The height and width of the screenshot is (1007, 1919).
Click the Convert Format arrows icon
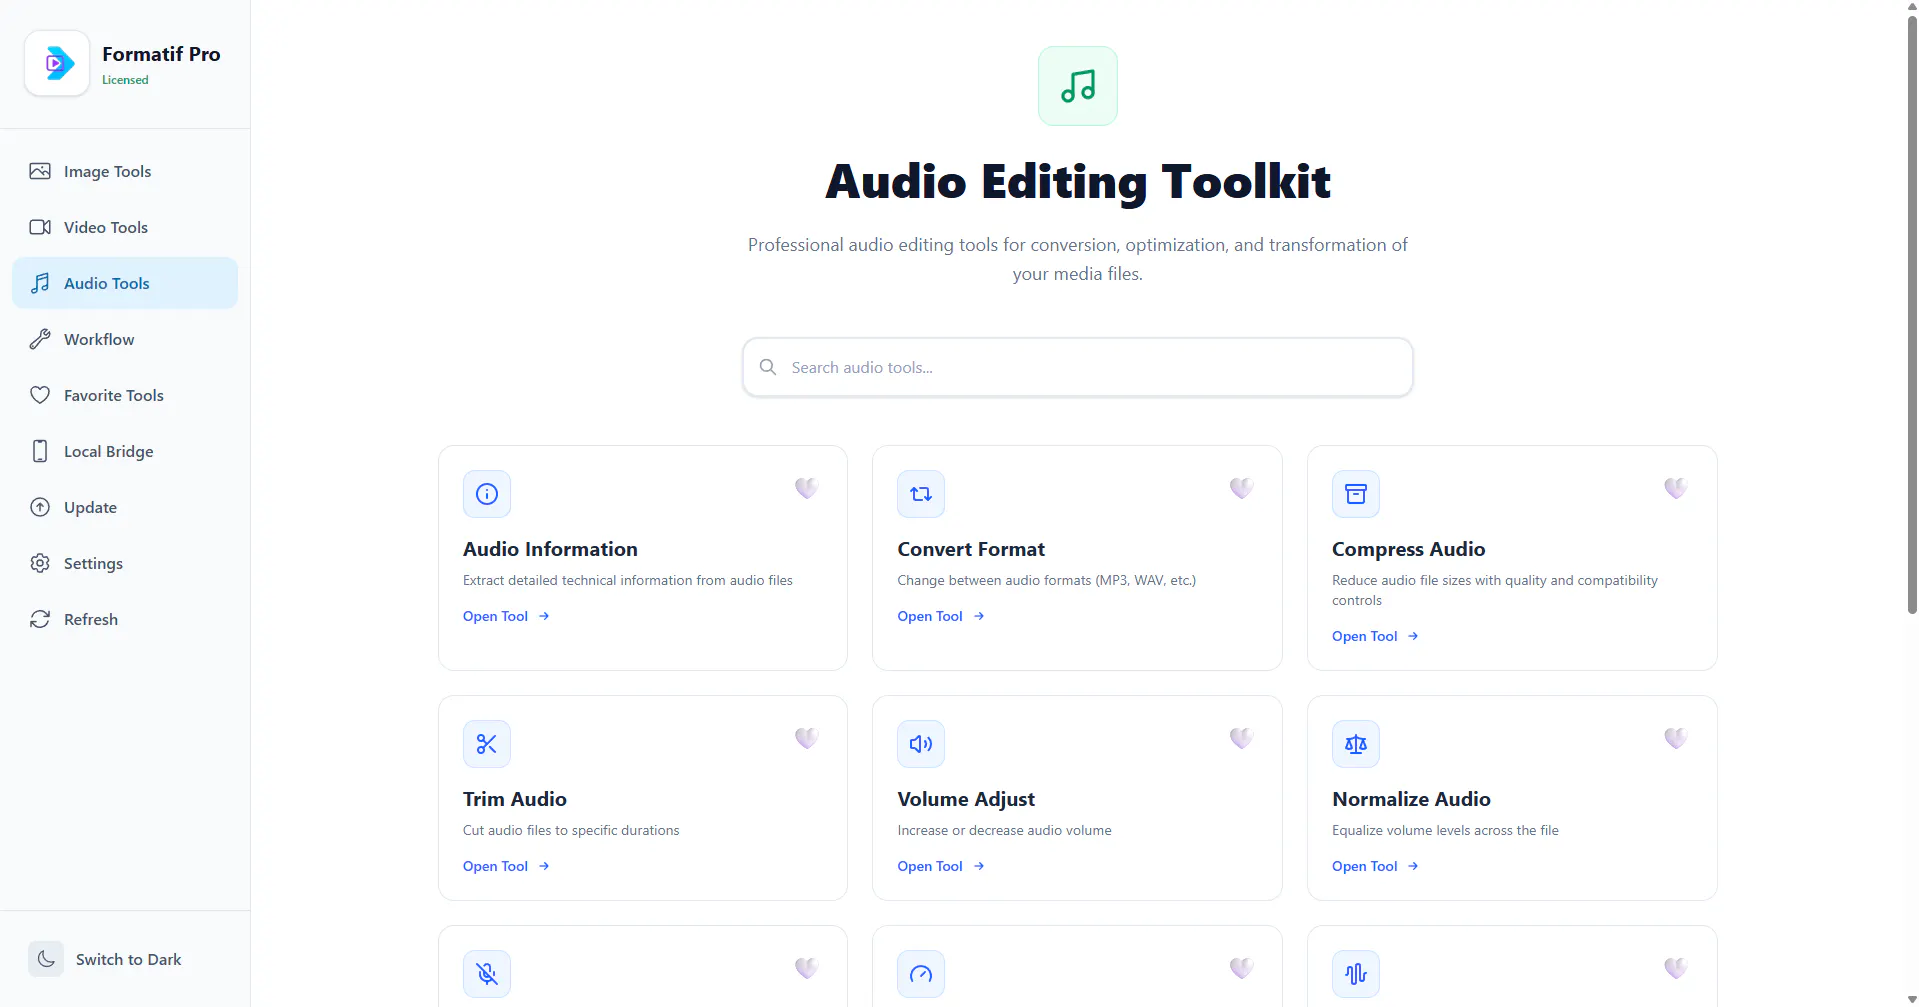pyautogui.click(x=921, y=494)
